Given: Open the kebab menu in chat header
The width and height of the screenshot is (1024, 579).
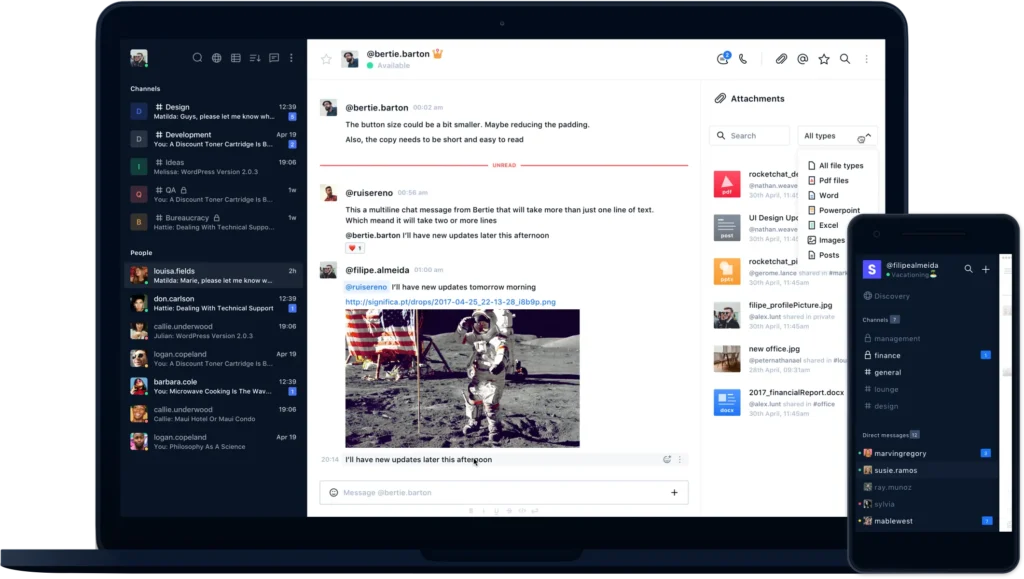Looking at the screenshot, I should point(866,59).
